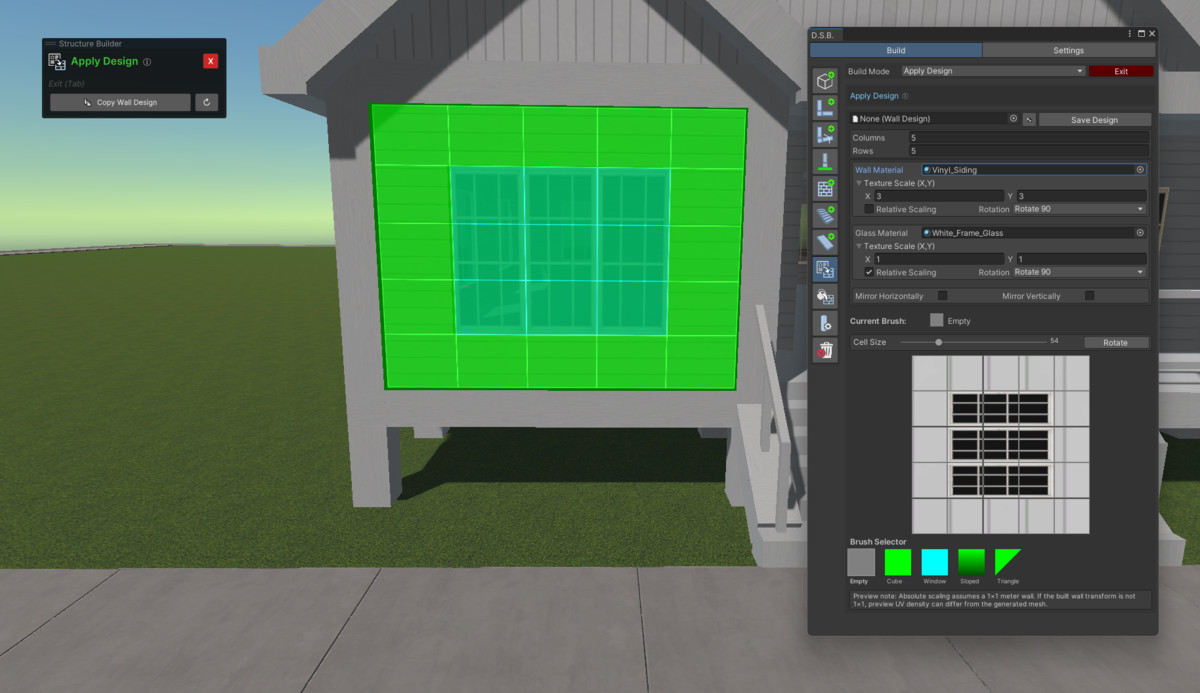Select the add ramp slab tool
Viewport: 1200px width, 693px height.
825,242
